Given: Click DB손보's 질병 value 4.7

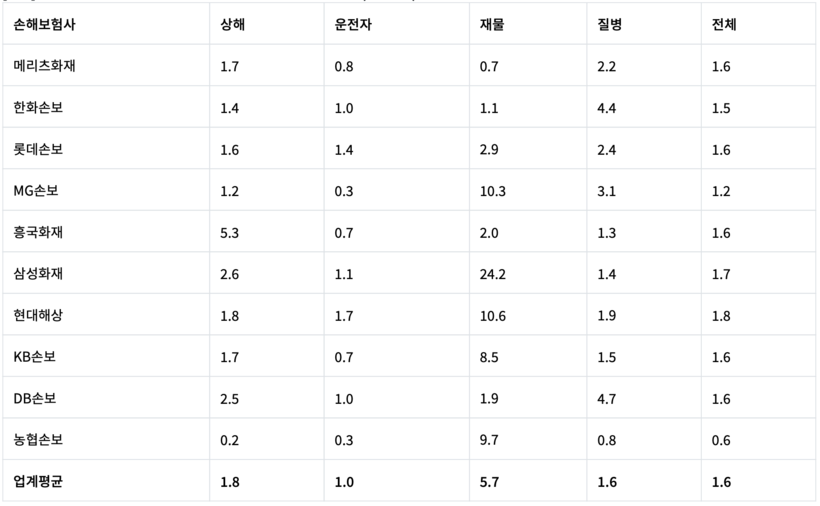Looking at the screenshot, I should tap(606, 399).
